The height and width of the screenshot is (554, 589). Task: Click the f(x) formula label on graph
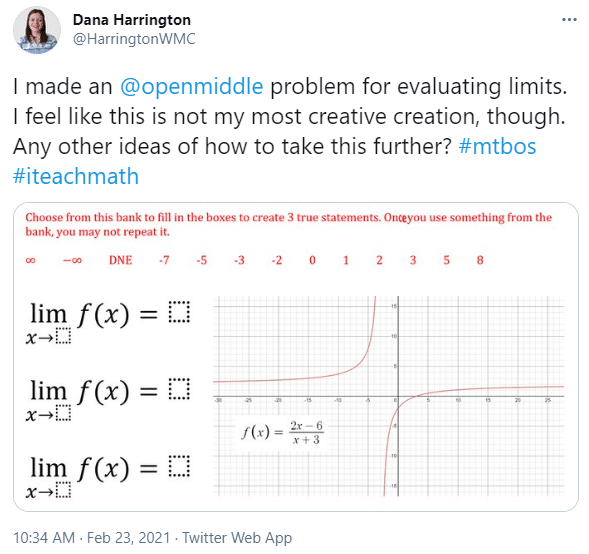(282, 433)
